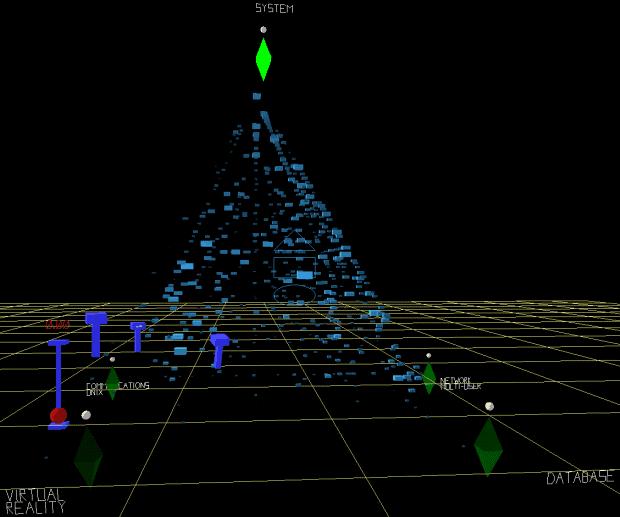Click the red text label near blue markers
The height and width of the screenshot is (517, 620).
(57, 325)
